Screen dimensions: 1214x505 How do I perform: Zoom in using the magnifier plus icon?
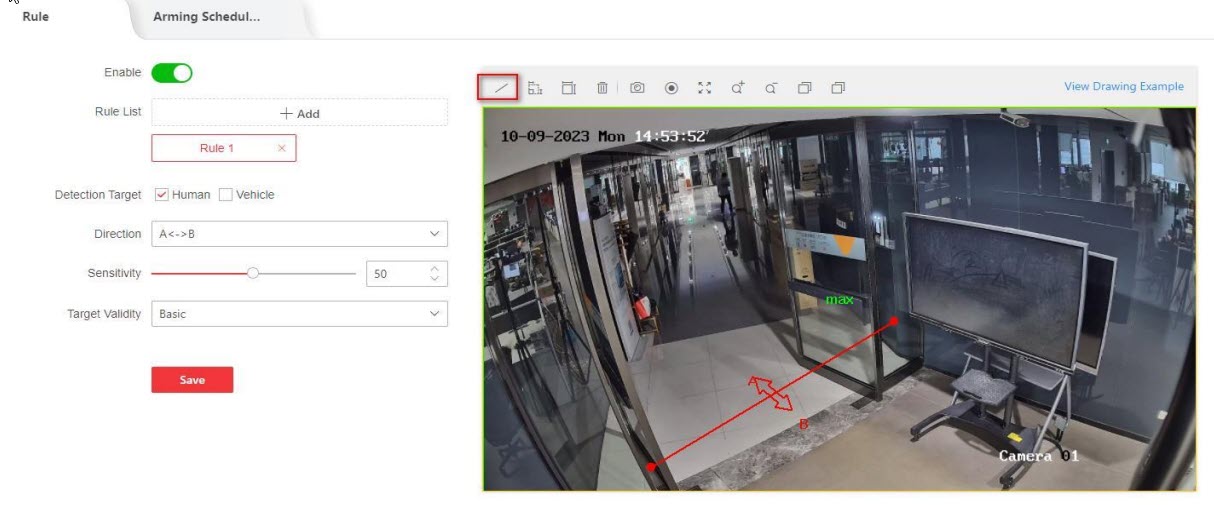point(738,88)
